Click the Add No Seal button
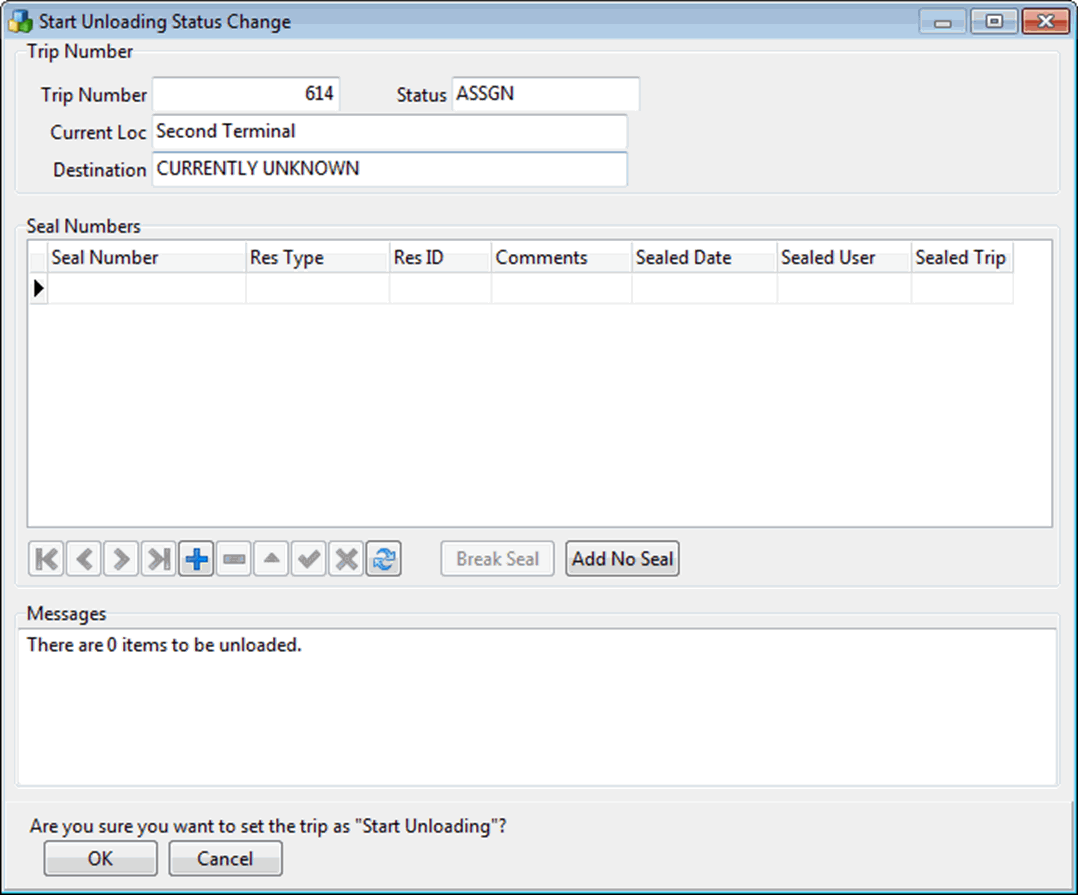The height and width of the screenshot is (895, 1078). (x=622, y=558)
